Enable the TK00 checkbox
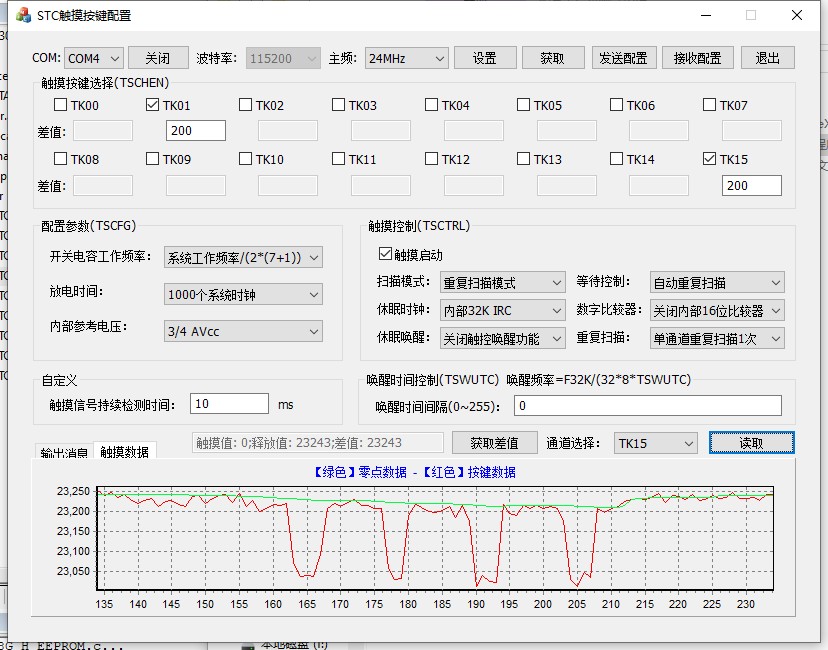Image resolution: width=828 pixels, height=650 pixels. [x=61, y=105]
